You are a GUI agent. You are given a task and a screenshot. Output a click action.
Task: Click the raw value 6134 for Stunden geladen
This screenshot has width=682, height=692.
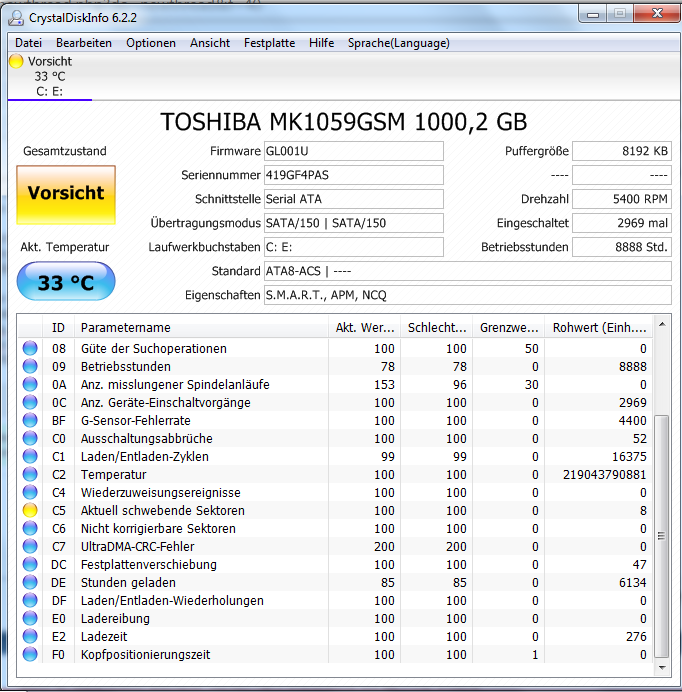(x=633, y=583)
